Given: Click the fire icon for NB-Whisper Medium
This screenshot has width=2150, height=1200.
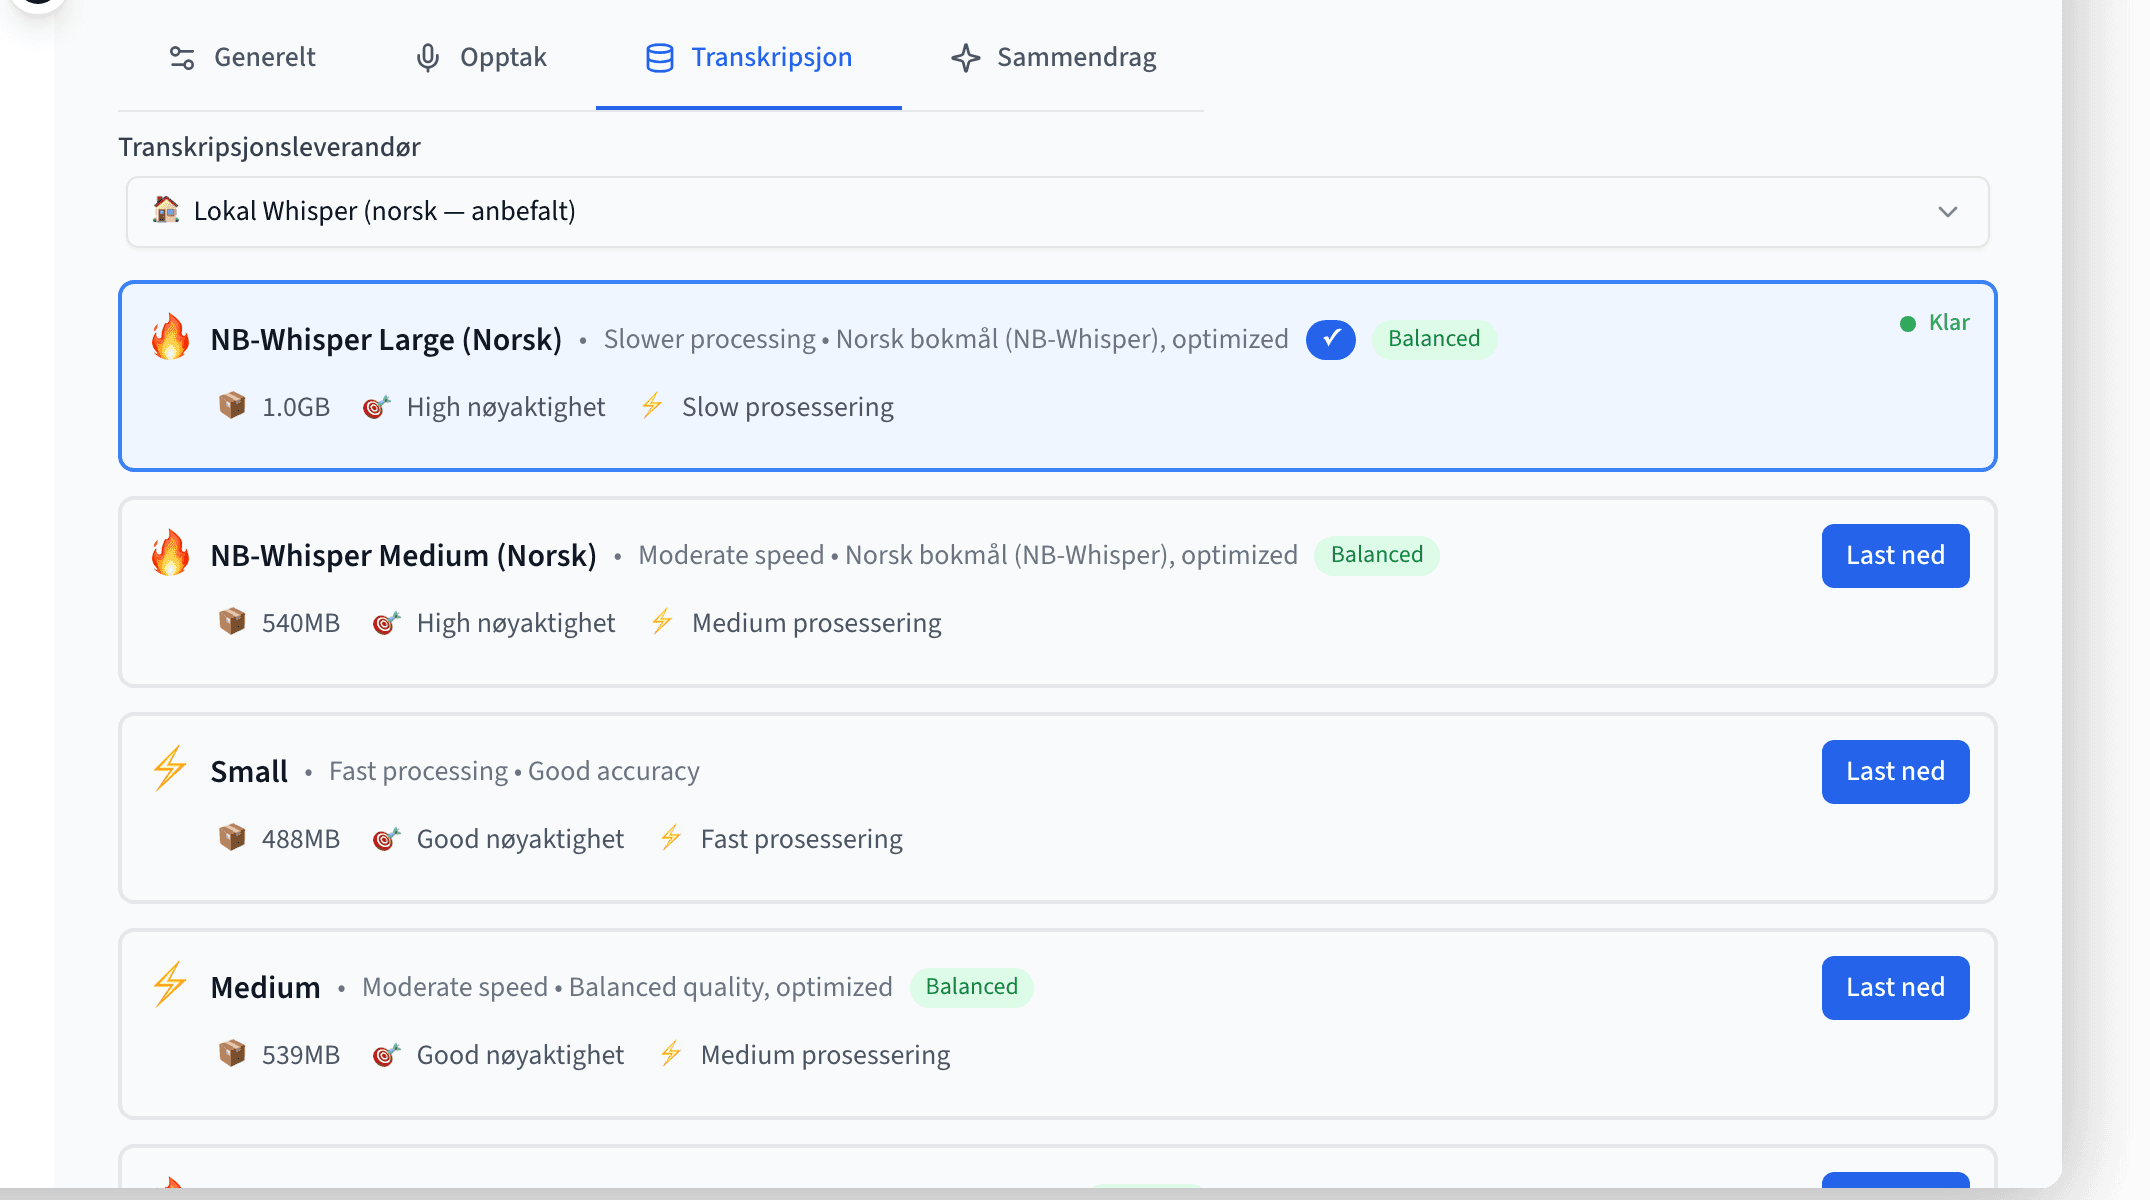Looking at the screenshot, I should pos(171,553).
